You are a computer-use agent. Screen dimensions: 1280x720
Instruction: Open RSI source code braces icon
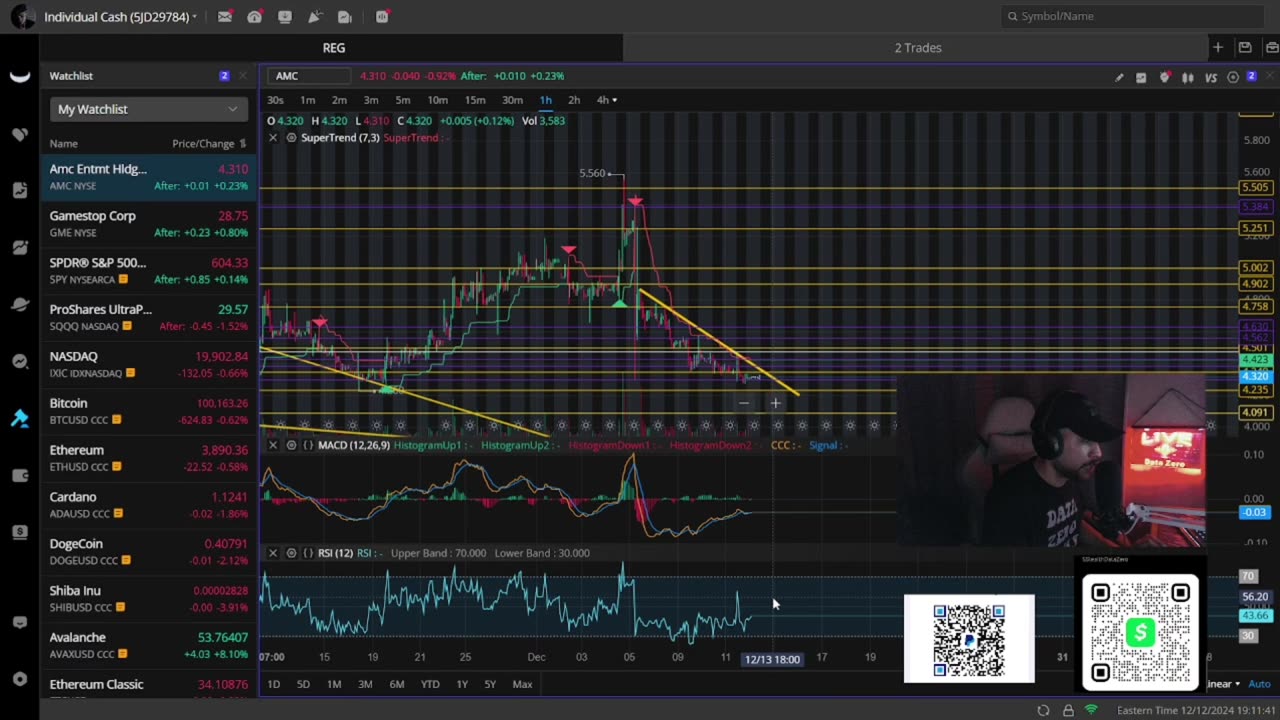(x=308, y=553)
